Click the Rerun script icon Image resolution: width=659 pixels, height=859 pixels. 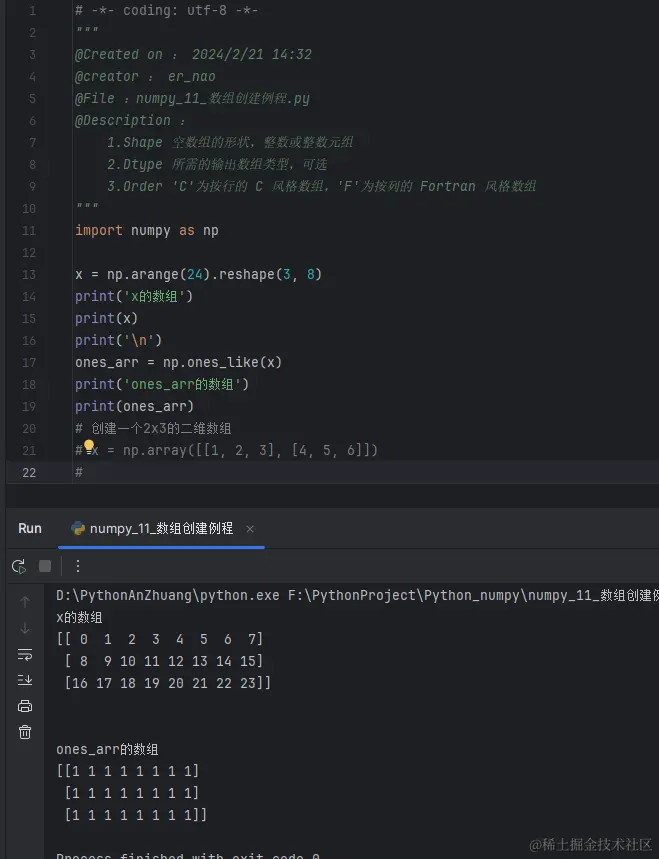pos(19,566)
